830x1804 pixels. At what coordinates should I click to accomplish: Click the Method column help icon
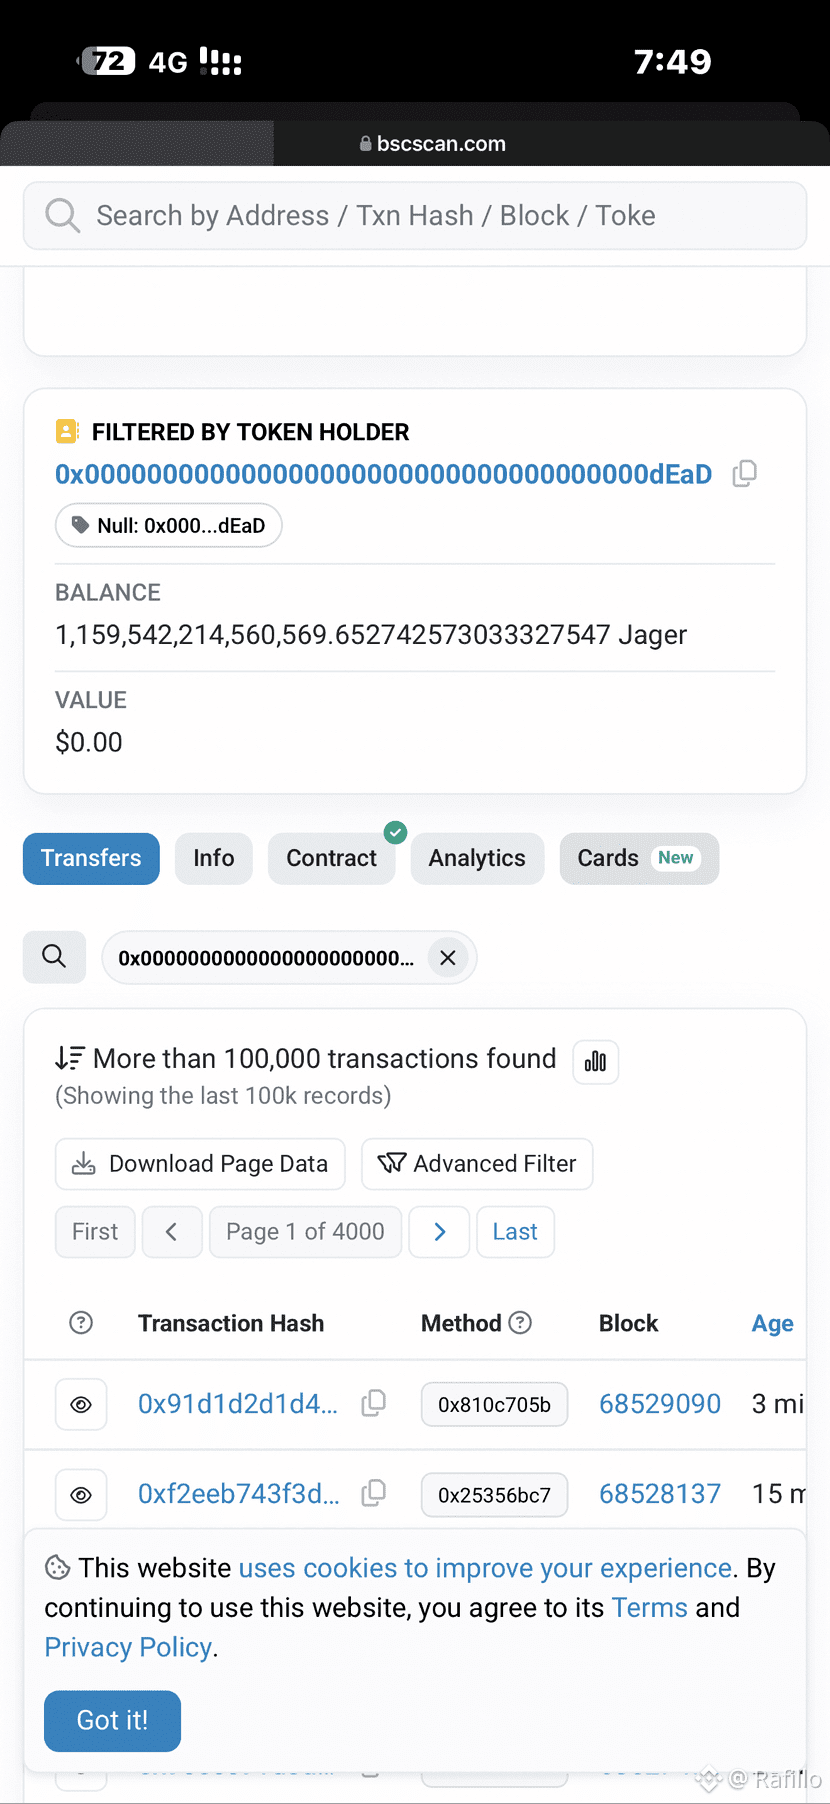click(520, 1323)
